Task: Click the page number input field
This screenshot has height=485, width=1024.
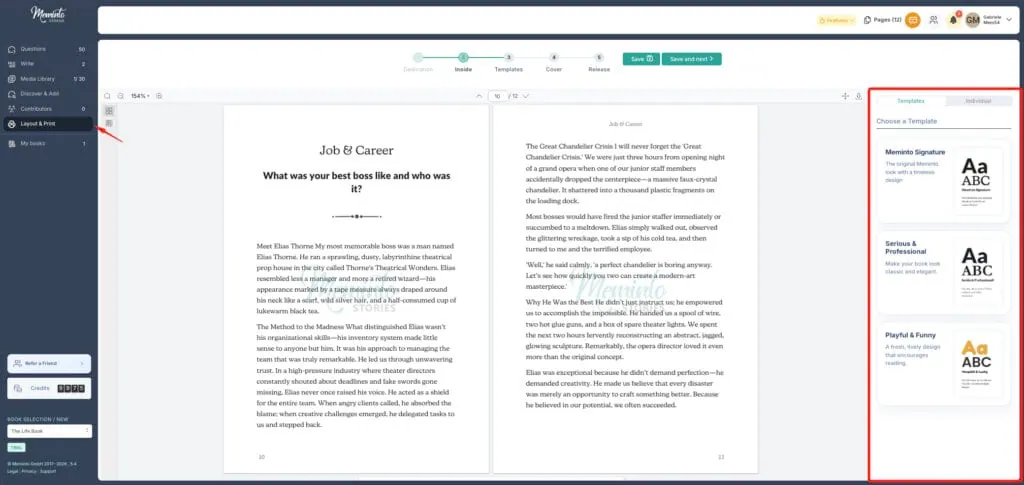Action: (x=498, y=96)
